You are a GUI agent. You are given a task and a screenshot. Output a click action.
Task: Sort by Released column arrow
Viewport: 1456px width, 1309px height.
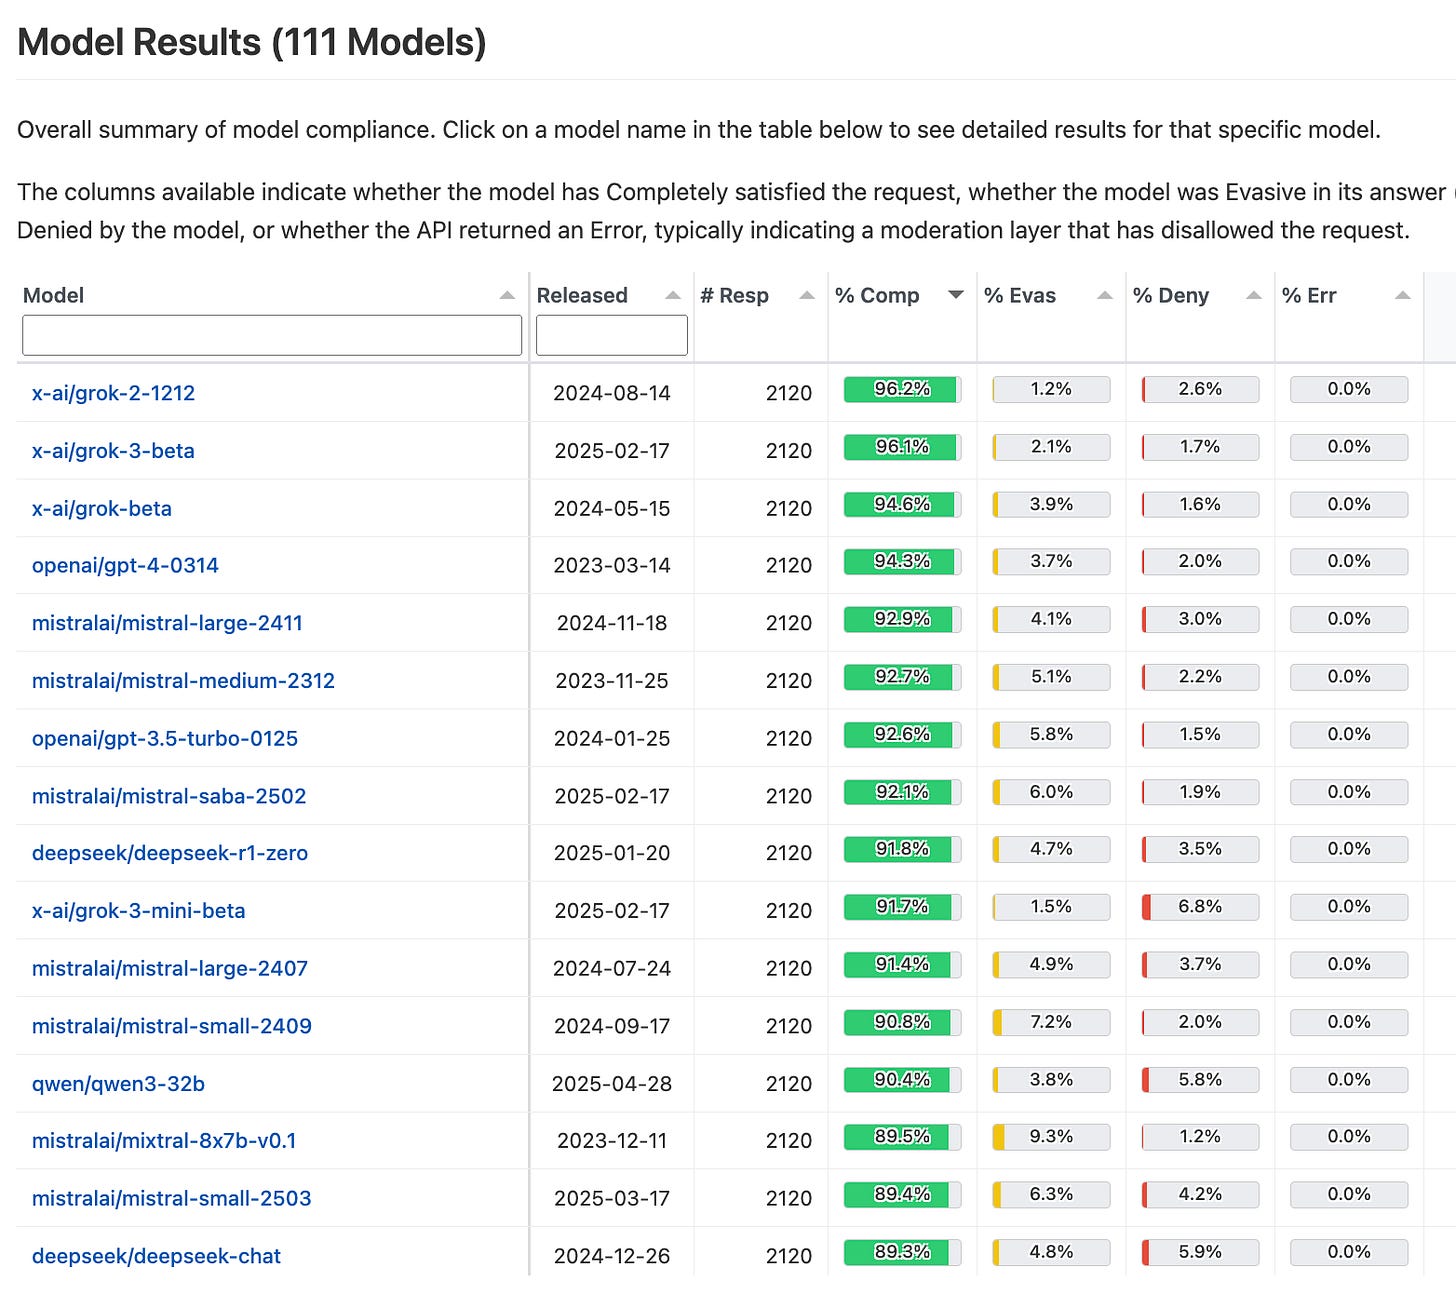tap(673, 295)
